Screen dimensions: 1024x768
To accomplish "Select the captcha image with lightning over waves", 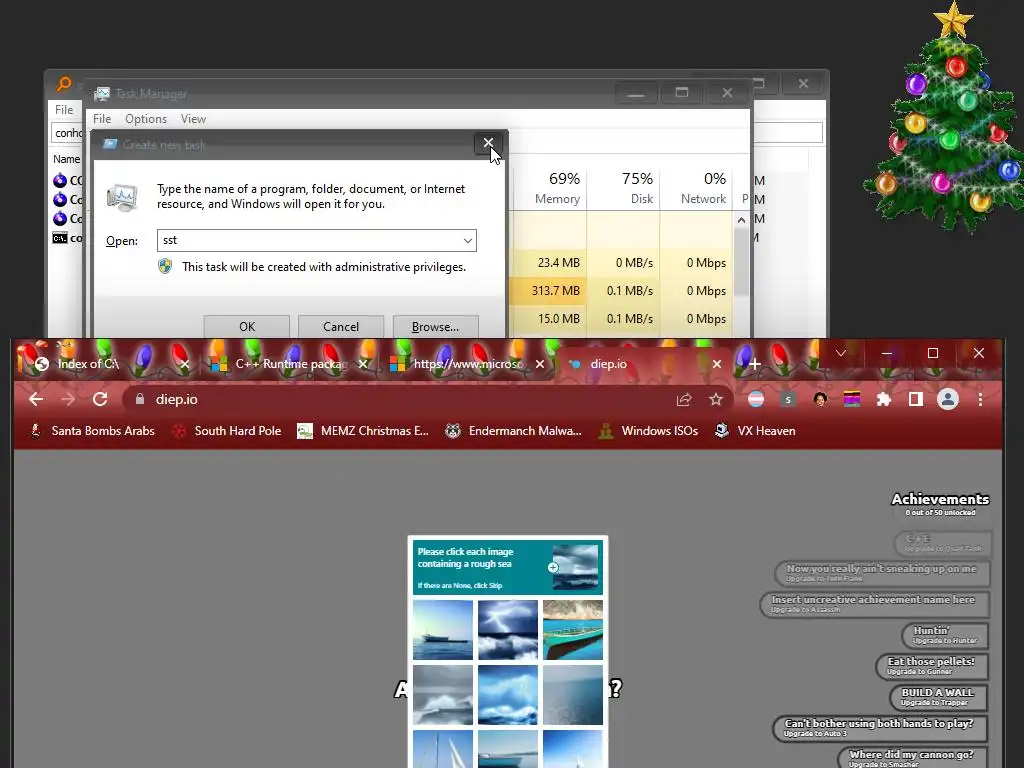I will pos(508,630).
